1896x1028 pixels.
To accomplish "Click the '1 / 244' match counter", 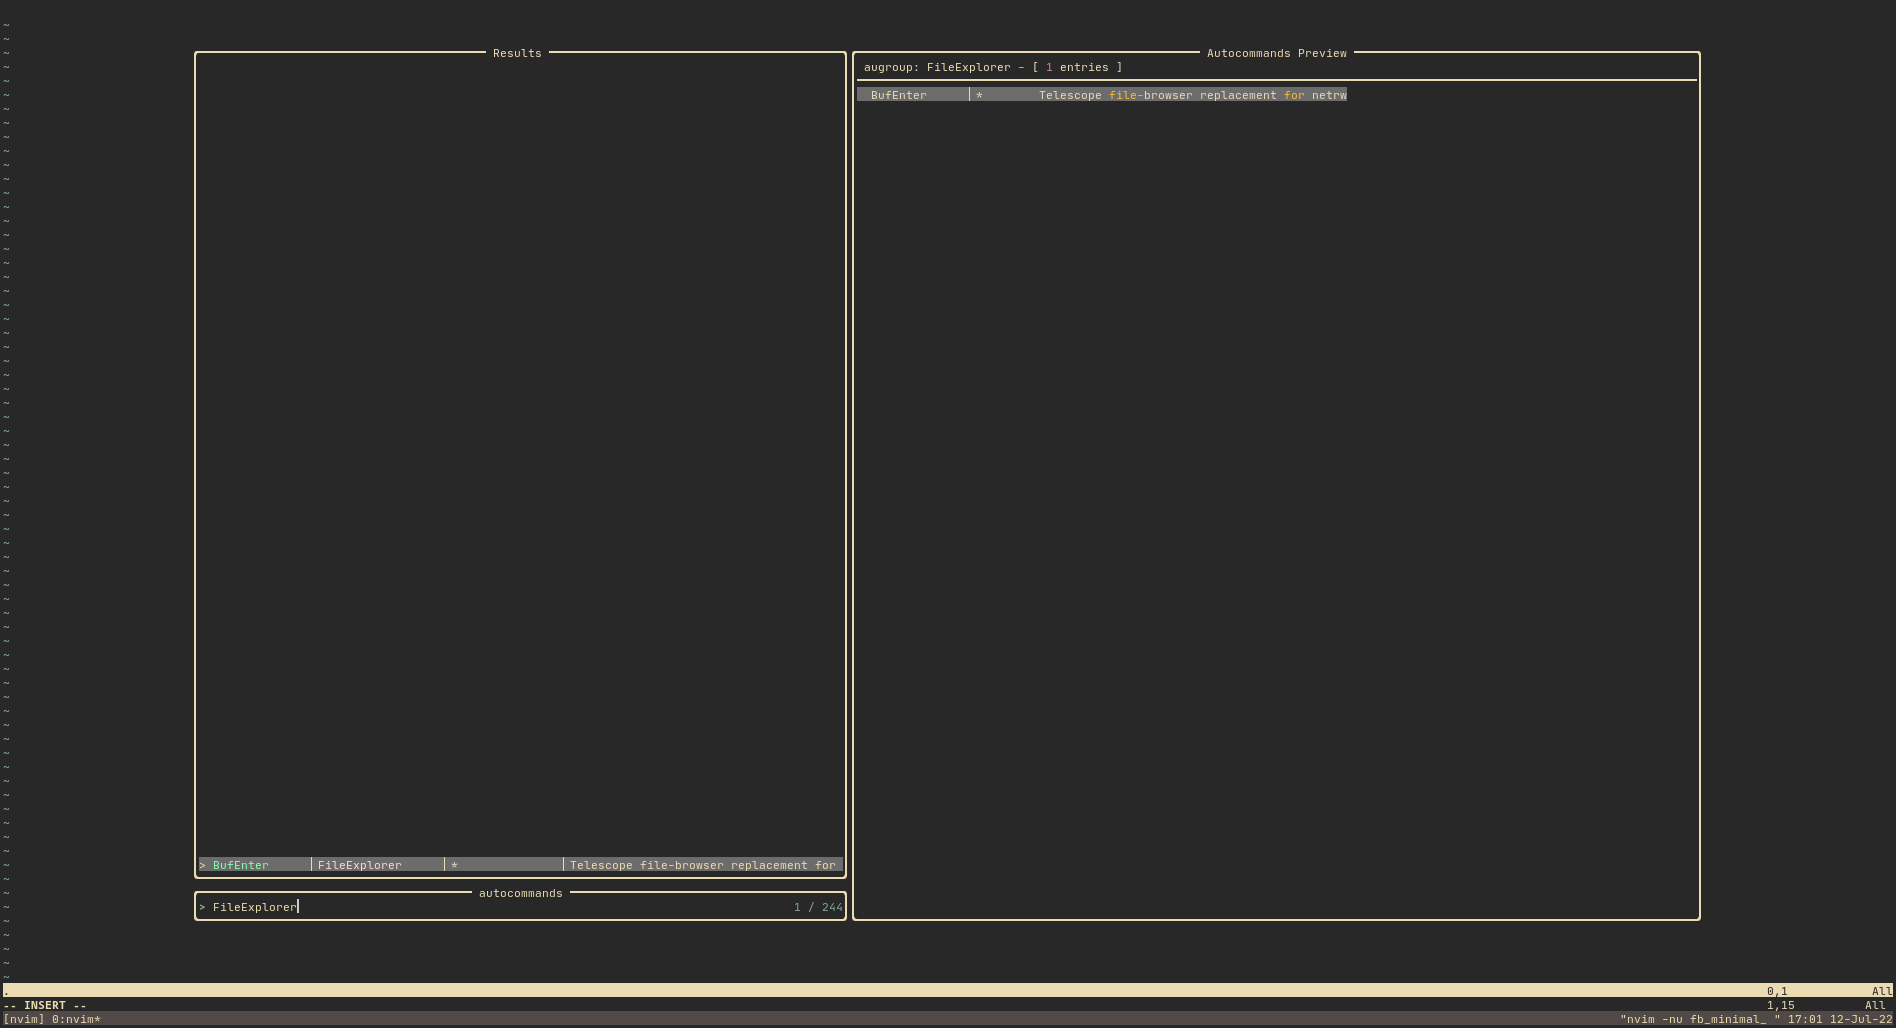I will [x=818, y=907].
